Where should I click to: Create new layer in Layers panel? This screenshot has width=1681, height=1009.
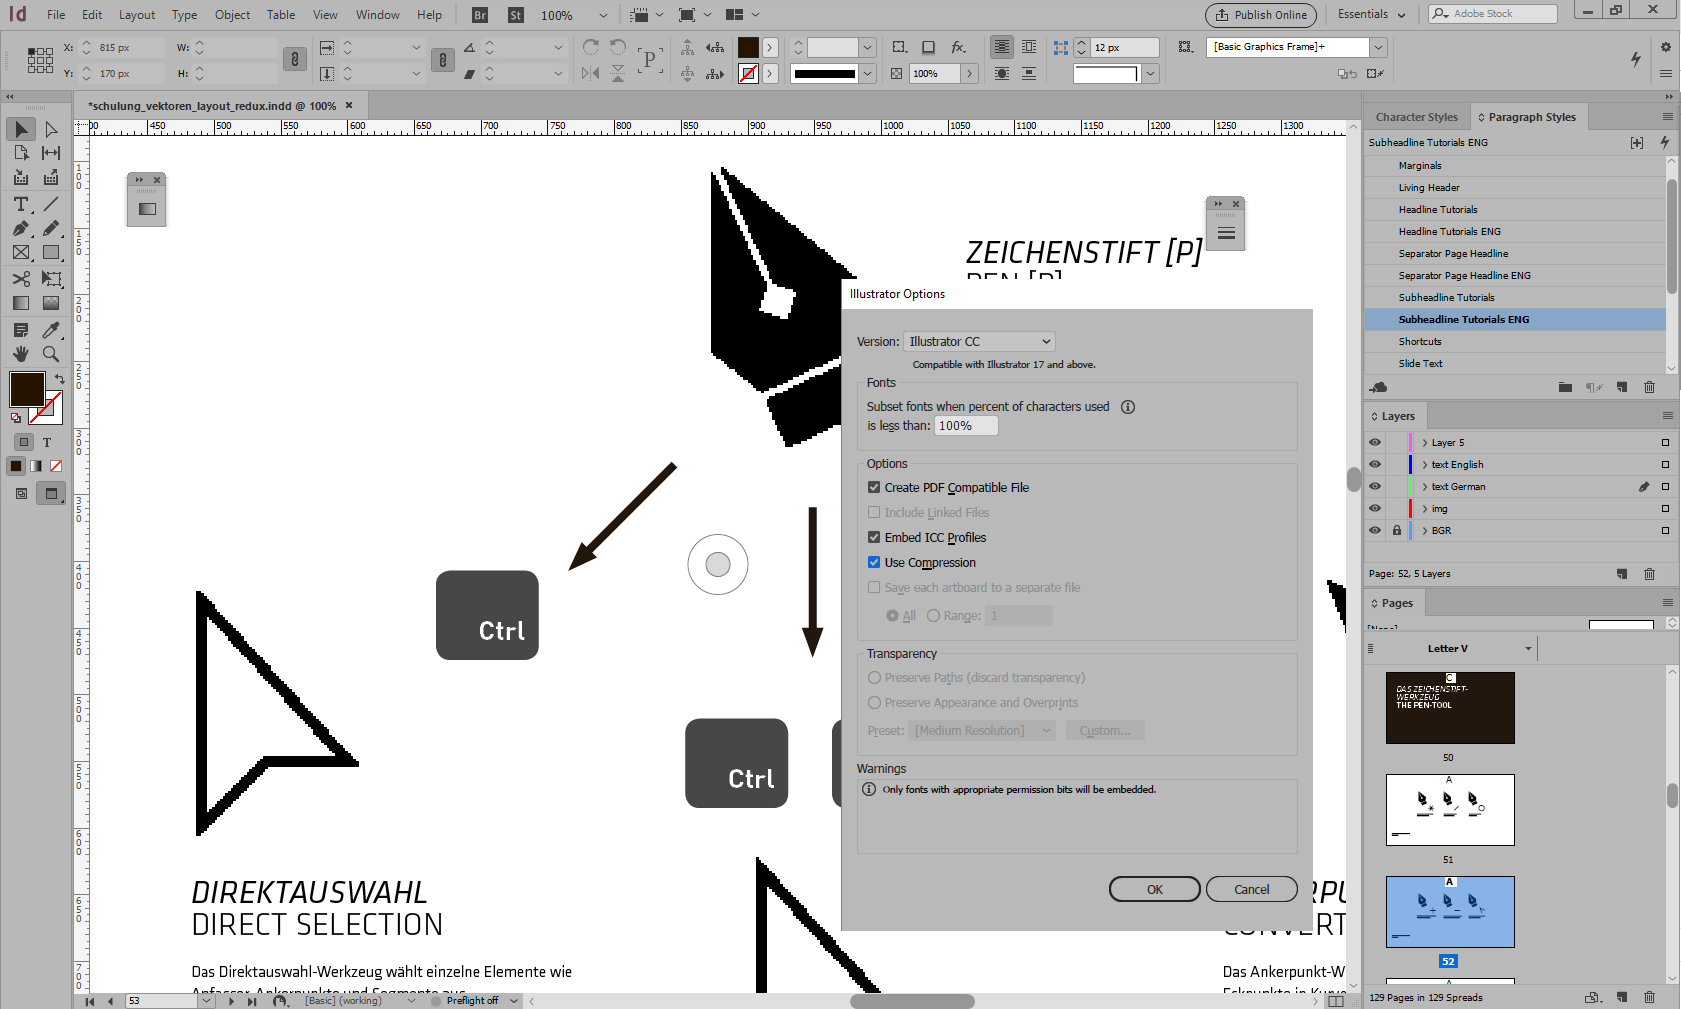1622,574
